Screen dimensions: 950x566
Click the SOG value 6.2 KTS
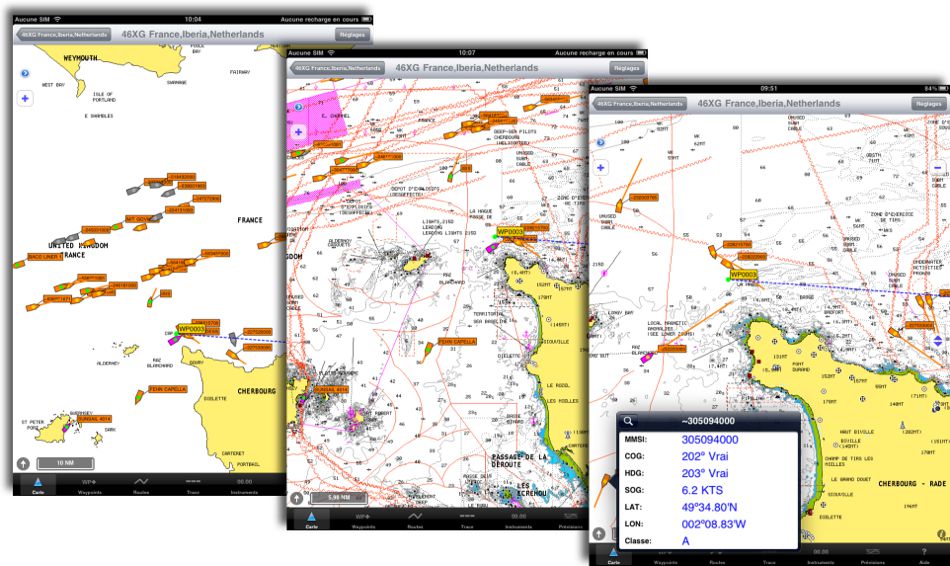pyautogui.click(x=702, y=490)
